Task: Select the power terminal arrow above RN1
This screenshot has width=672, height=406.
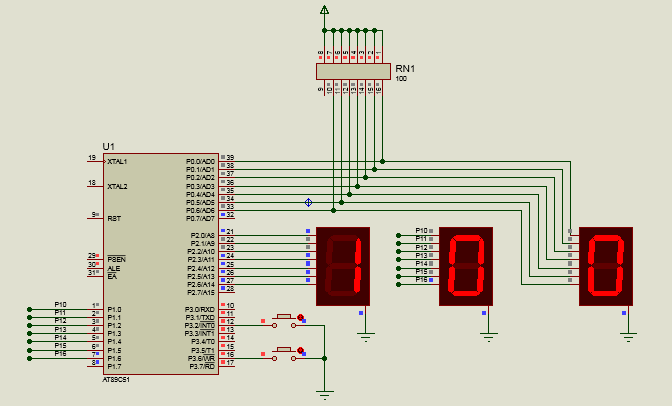Action: point(324,10)
